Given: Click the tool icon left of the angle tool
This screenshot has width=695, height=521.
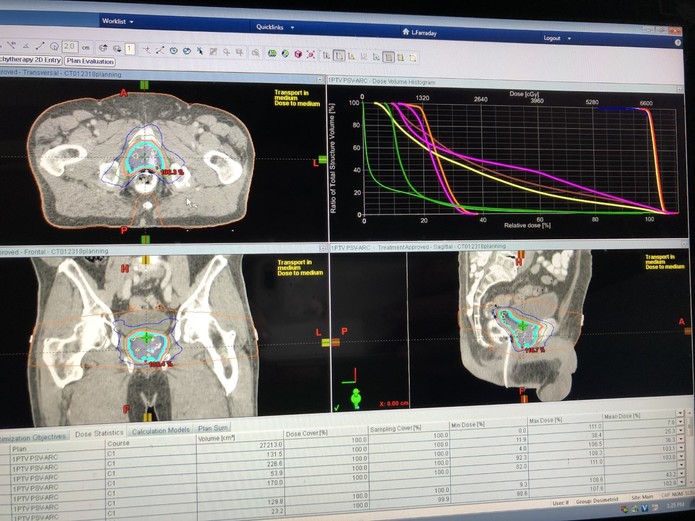Looking at the screenshot, I should pyautogui.click(x=12, y=45).
